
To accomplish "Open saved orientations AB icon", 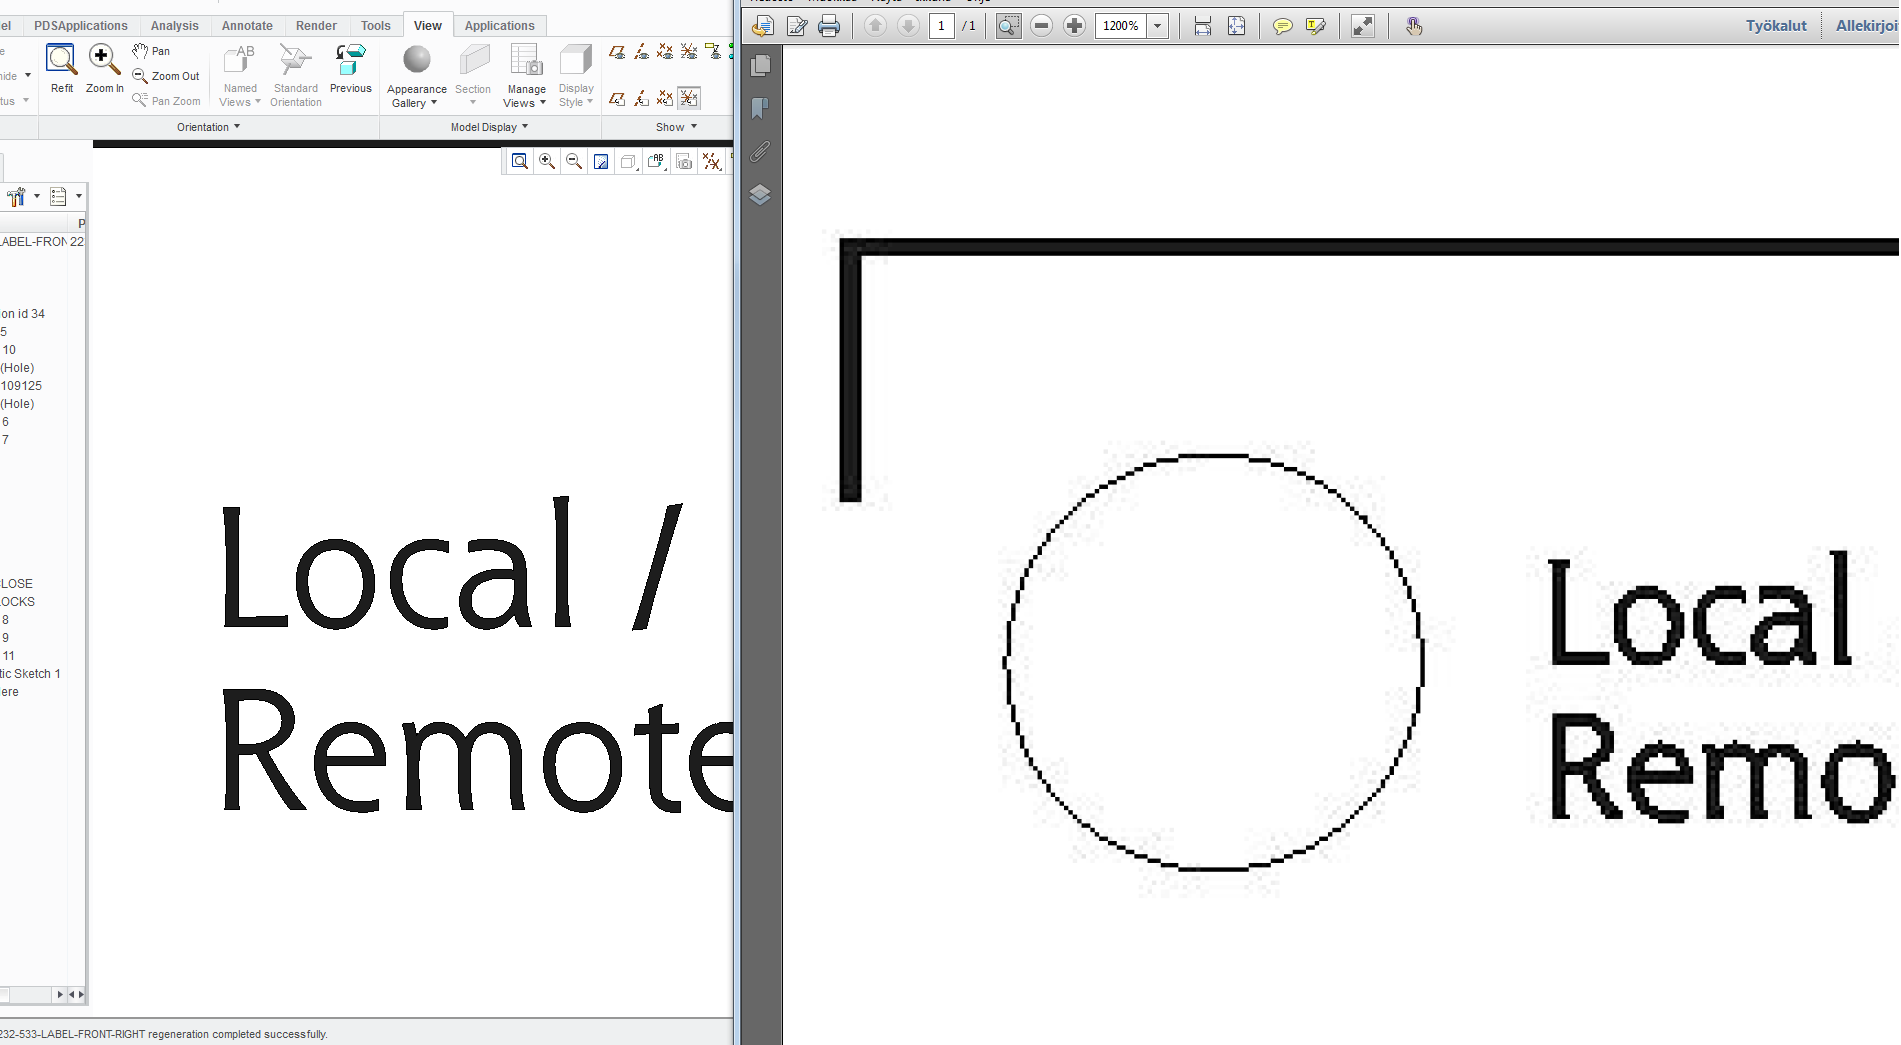I will click(x=656, y=161).
